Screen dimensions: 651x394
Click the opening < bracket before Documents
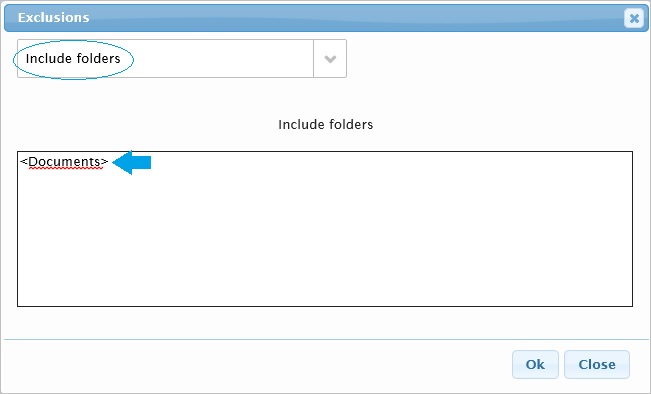coord(23,162)
